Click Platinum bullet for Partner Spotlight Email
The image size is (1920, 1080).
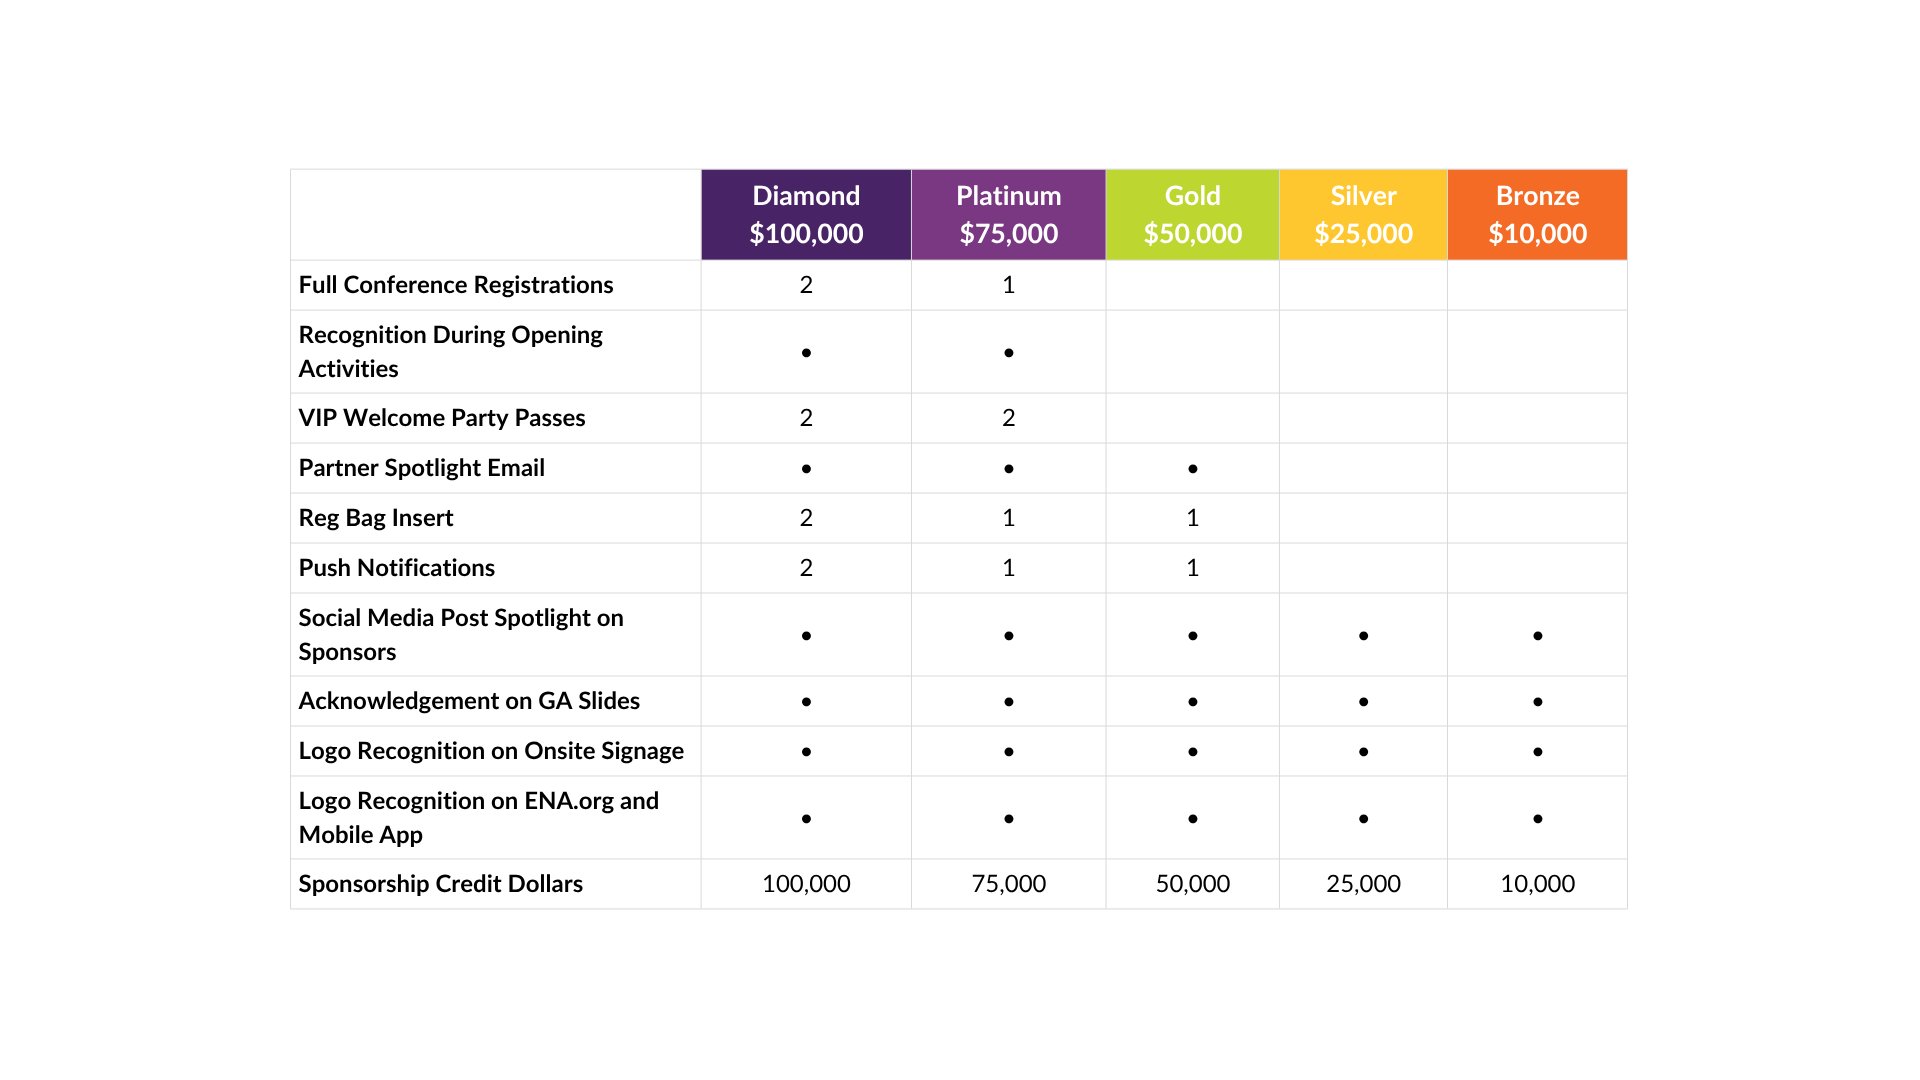(x=1008, y=469)
